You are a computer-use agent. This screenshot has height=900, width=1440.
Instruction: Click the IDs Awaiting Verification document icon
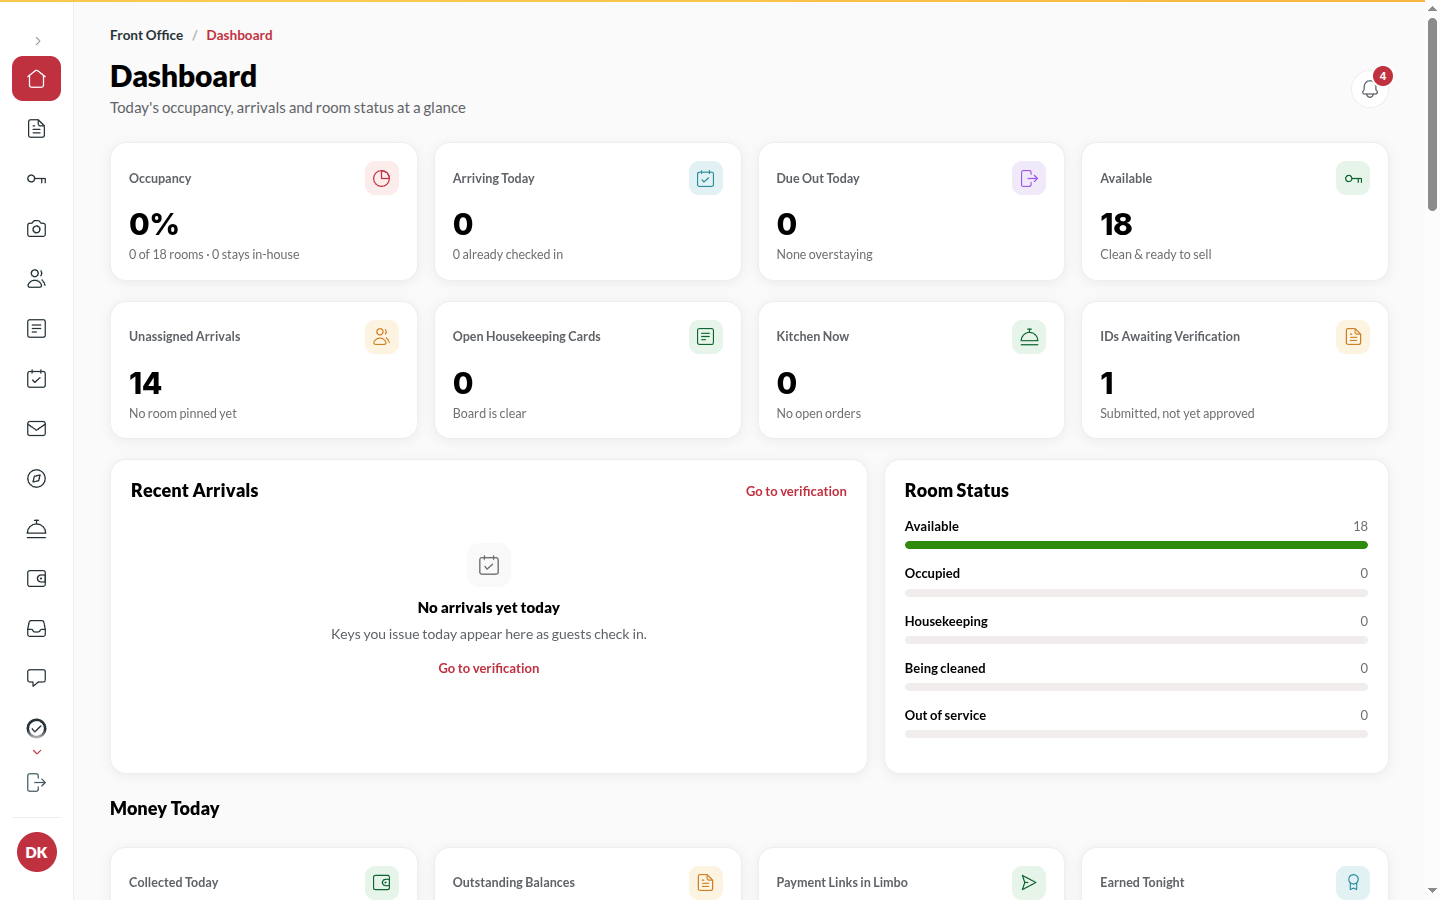pyautogui.click(x=1353, y=337)
